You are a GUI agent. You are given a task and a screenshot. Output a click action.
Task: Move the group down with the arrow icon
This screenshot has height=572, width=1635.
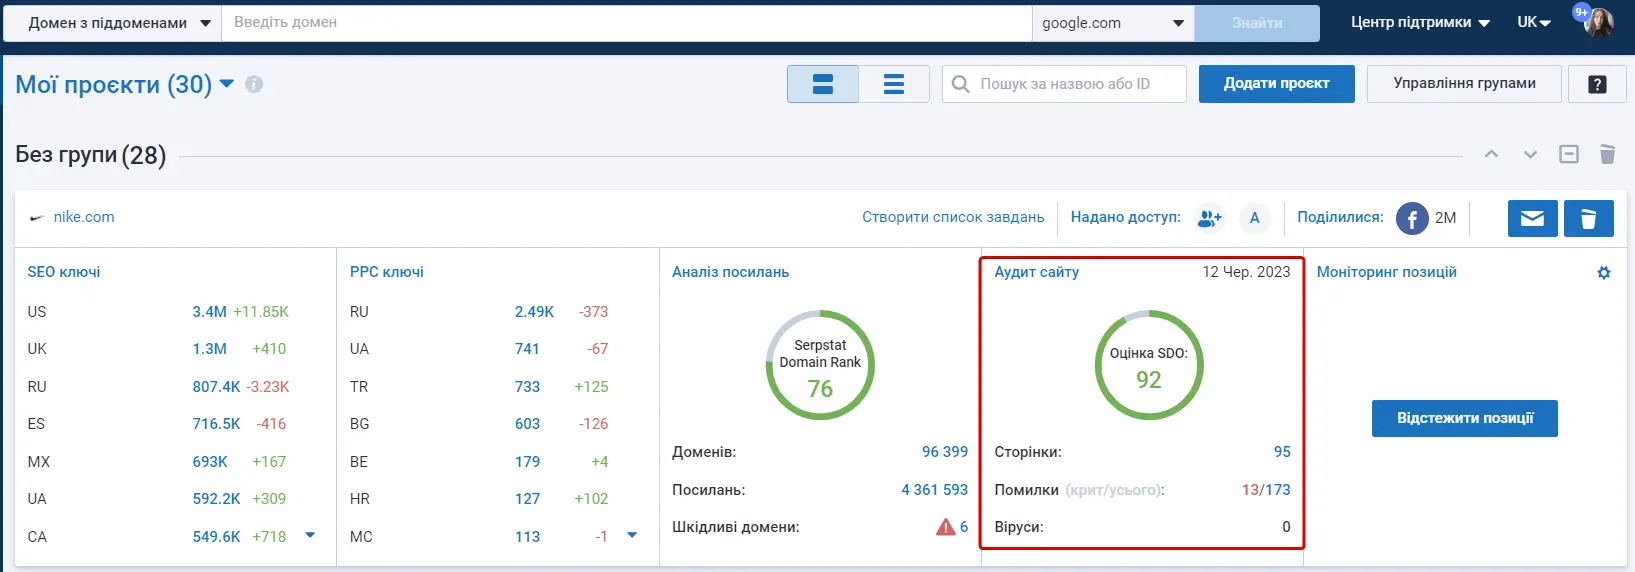tap(1530, 154)
